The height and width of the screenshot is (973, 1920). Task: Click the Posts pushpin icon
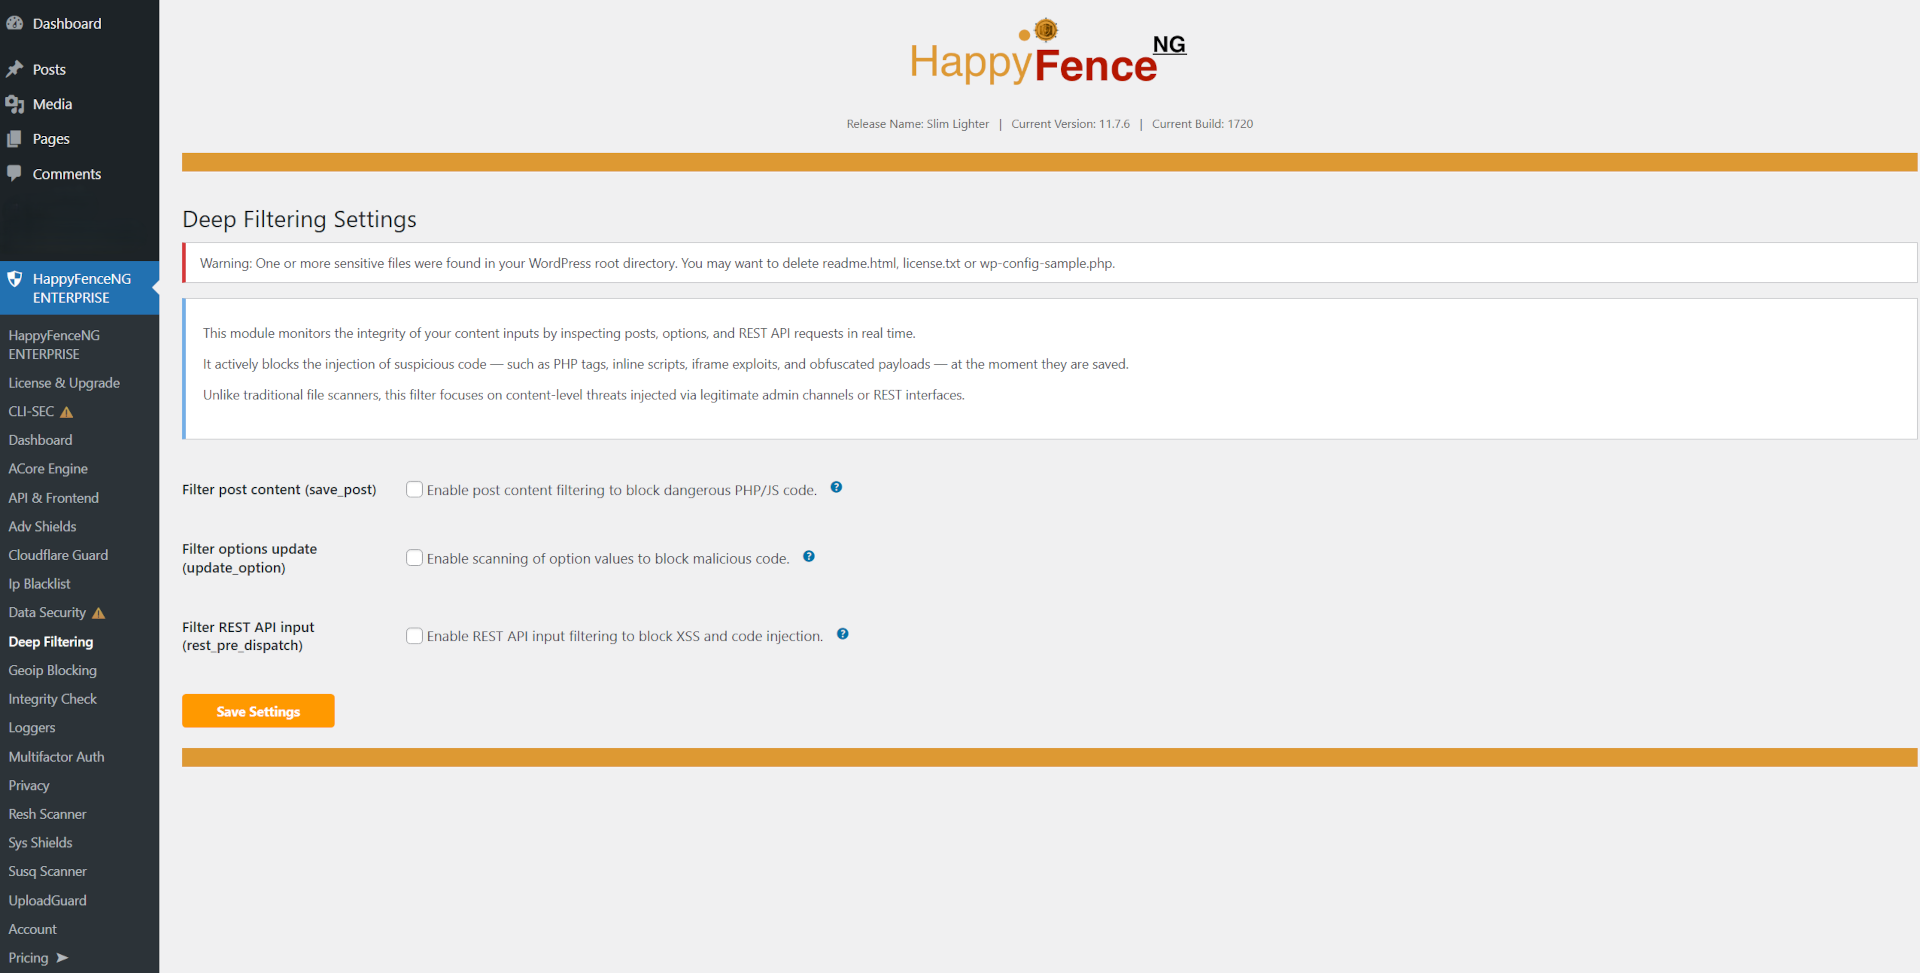pos(15,69)
